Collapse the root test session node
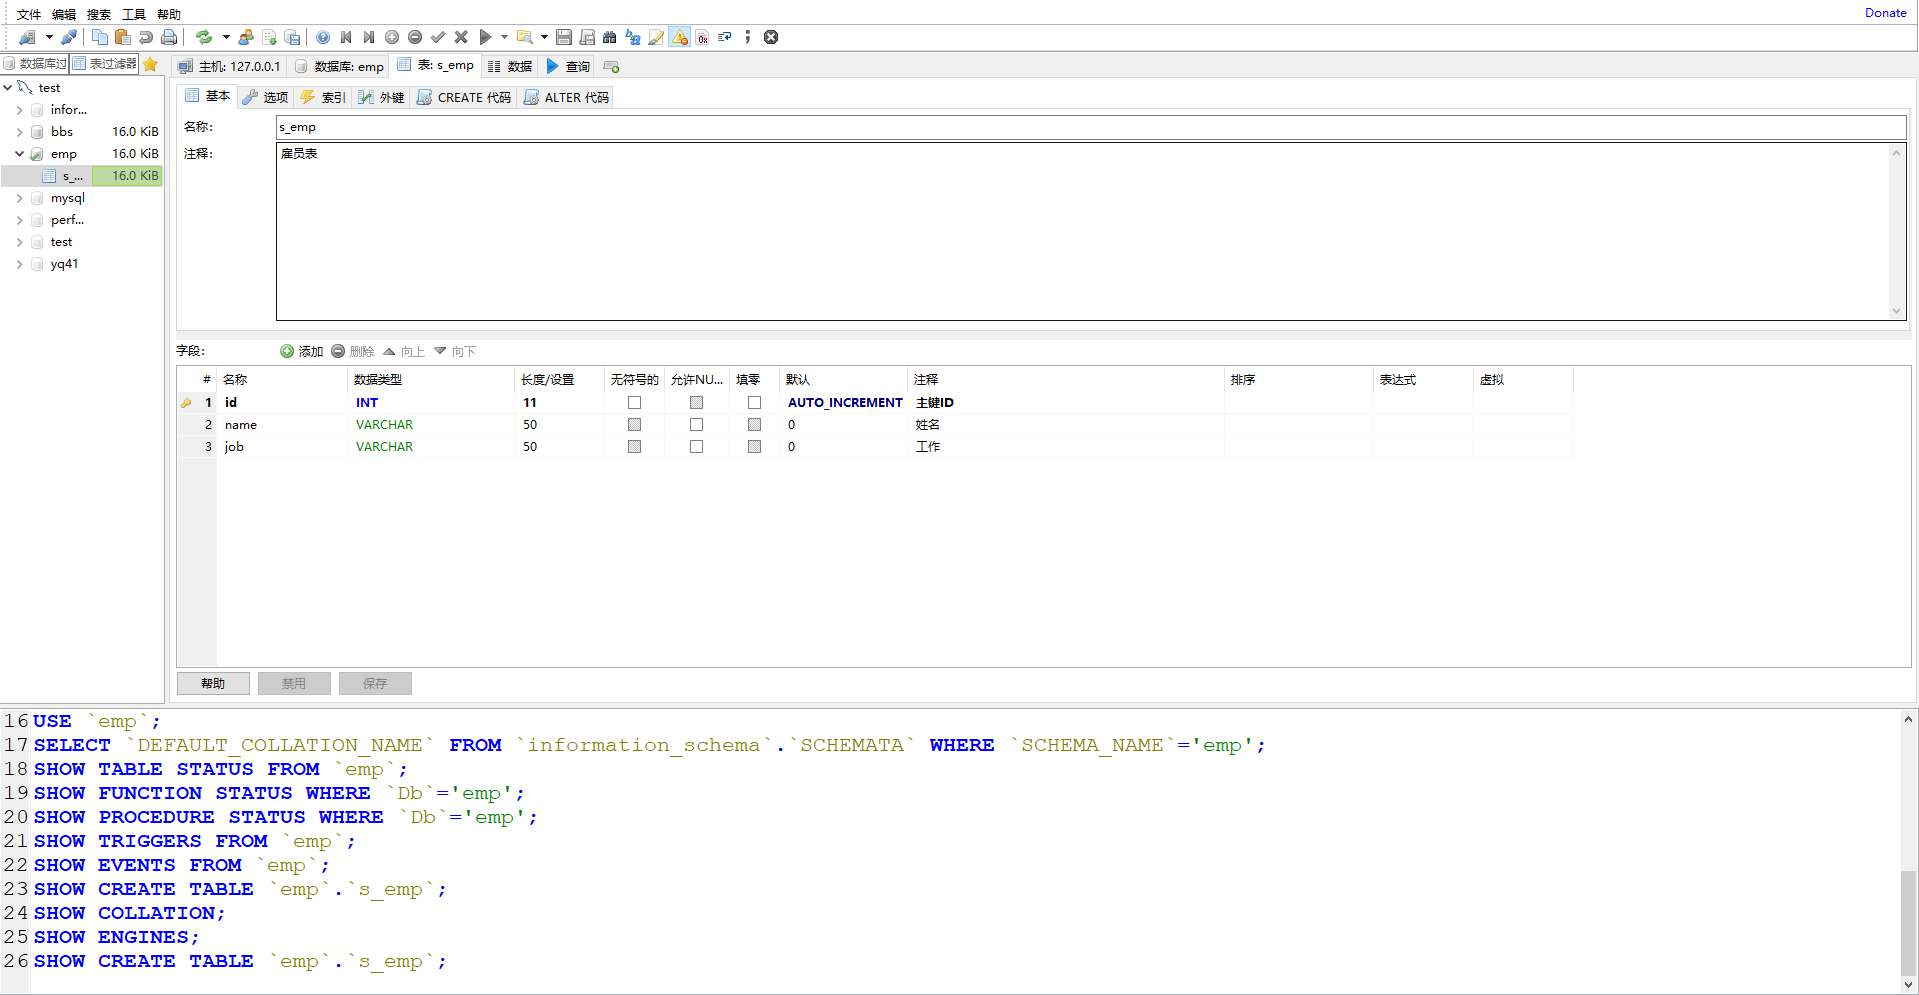This screenshot has width=1919, height=995. tap(8, 88)
